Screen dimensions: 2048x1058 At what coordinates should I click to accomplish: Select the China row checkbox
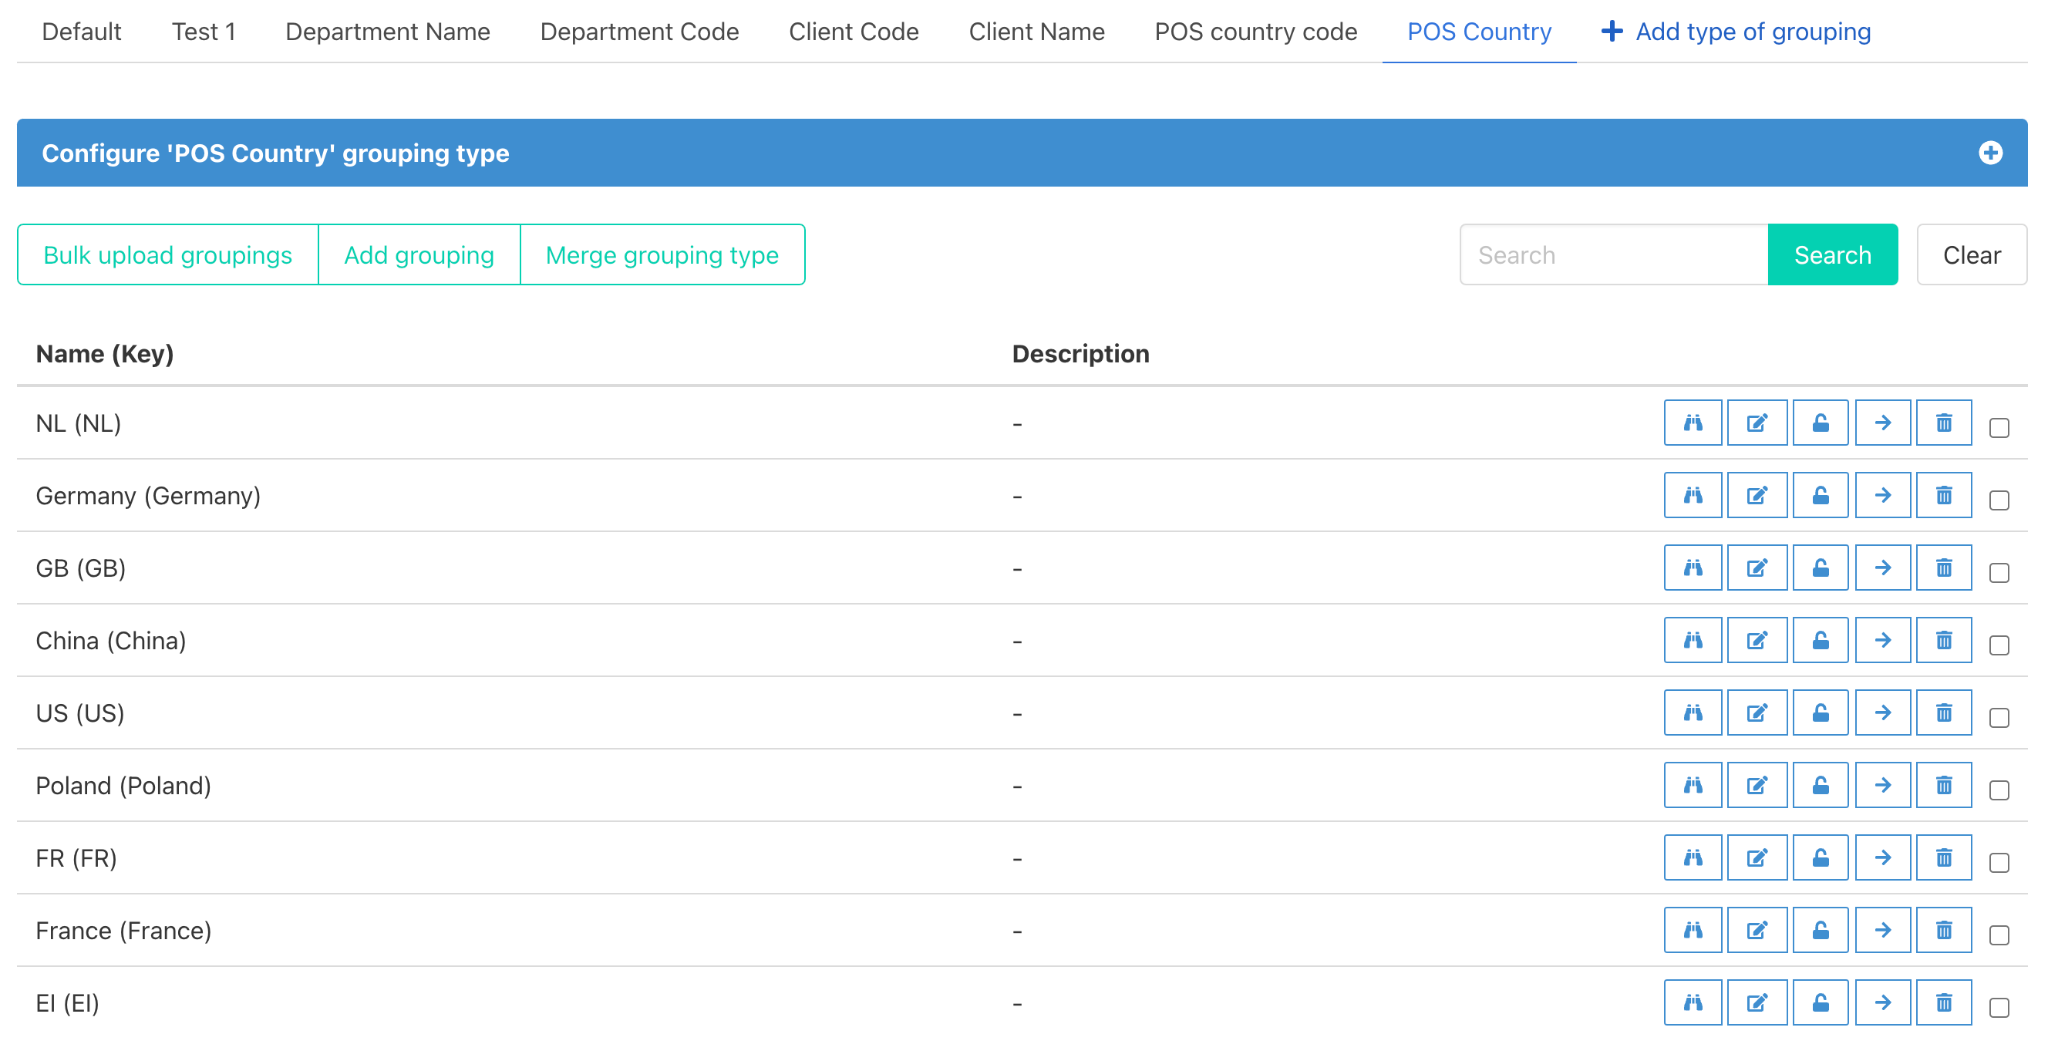pyautogui.click(x=1998, y=645)
